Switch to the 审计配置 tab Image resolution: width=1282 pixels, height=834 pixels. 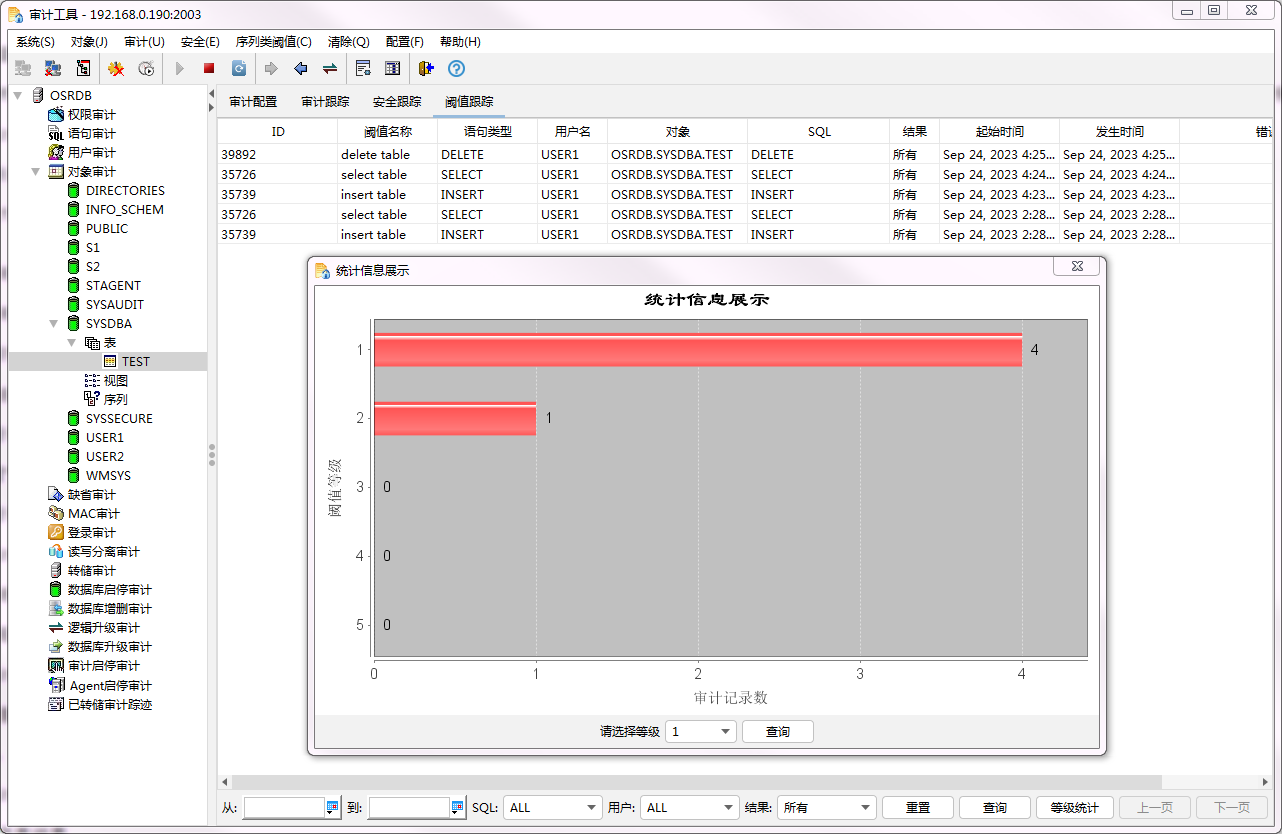[253, 102]
